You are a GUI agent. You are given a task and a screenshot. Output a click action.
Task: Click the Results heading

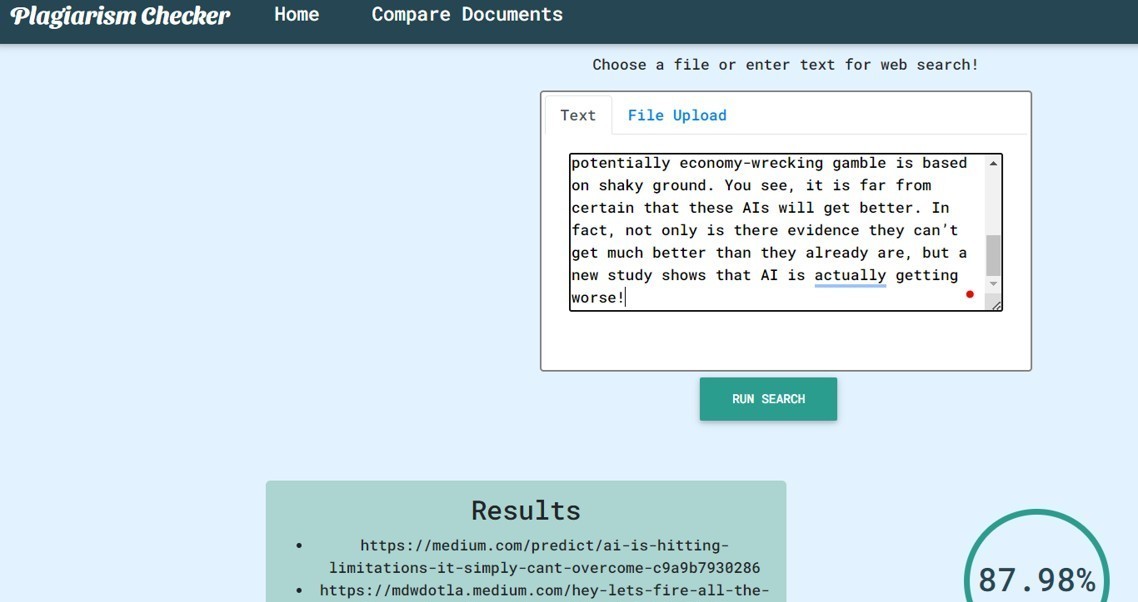click(x=526, y=510)
